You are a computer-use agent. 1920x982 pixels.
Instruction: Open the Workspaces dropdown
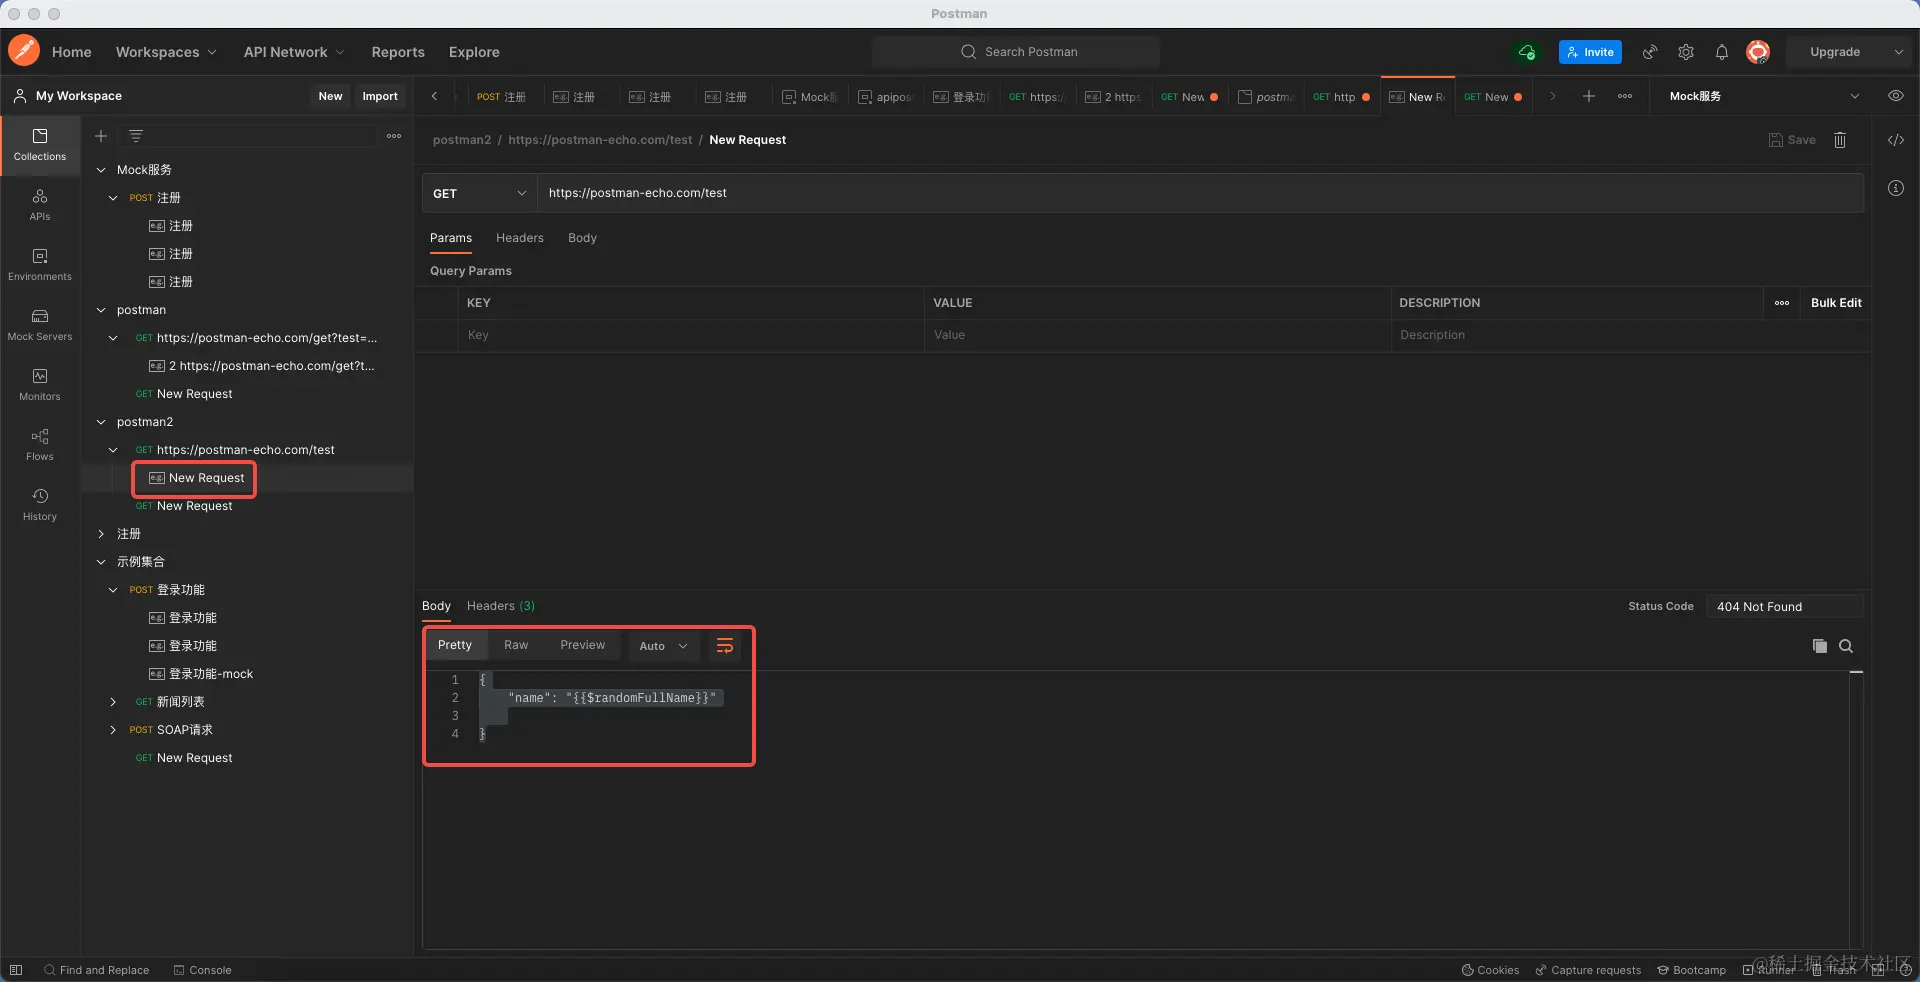pyautogui.click(x=166, y=52)
